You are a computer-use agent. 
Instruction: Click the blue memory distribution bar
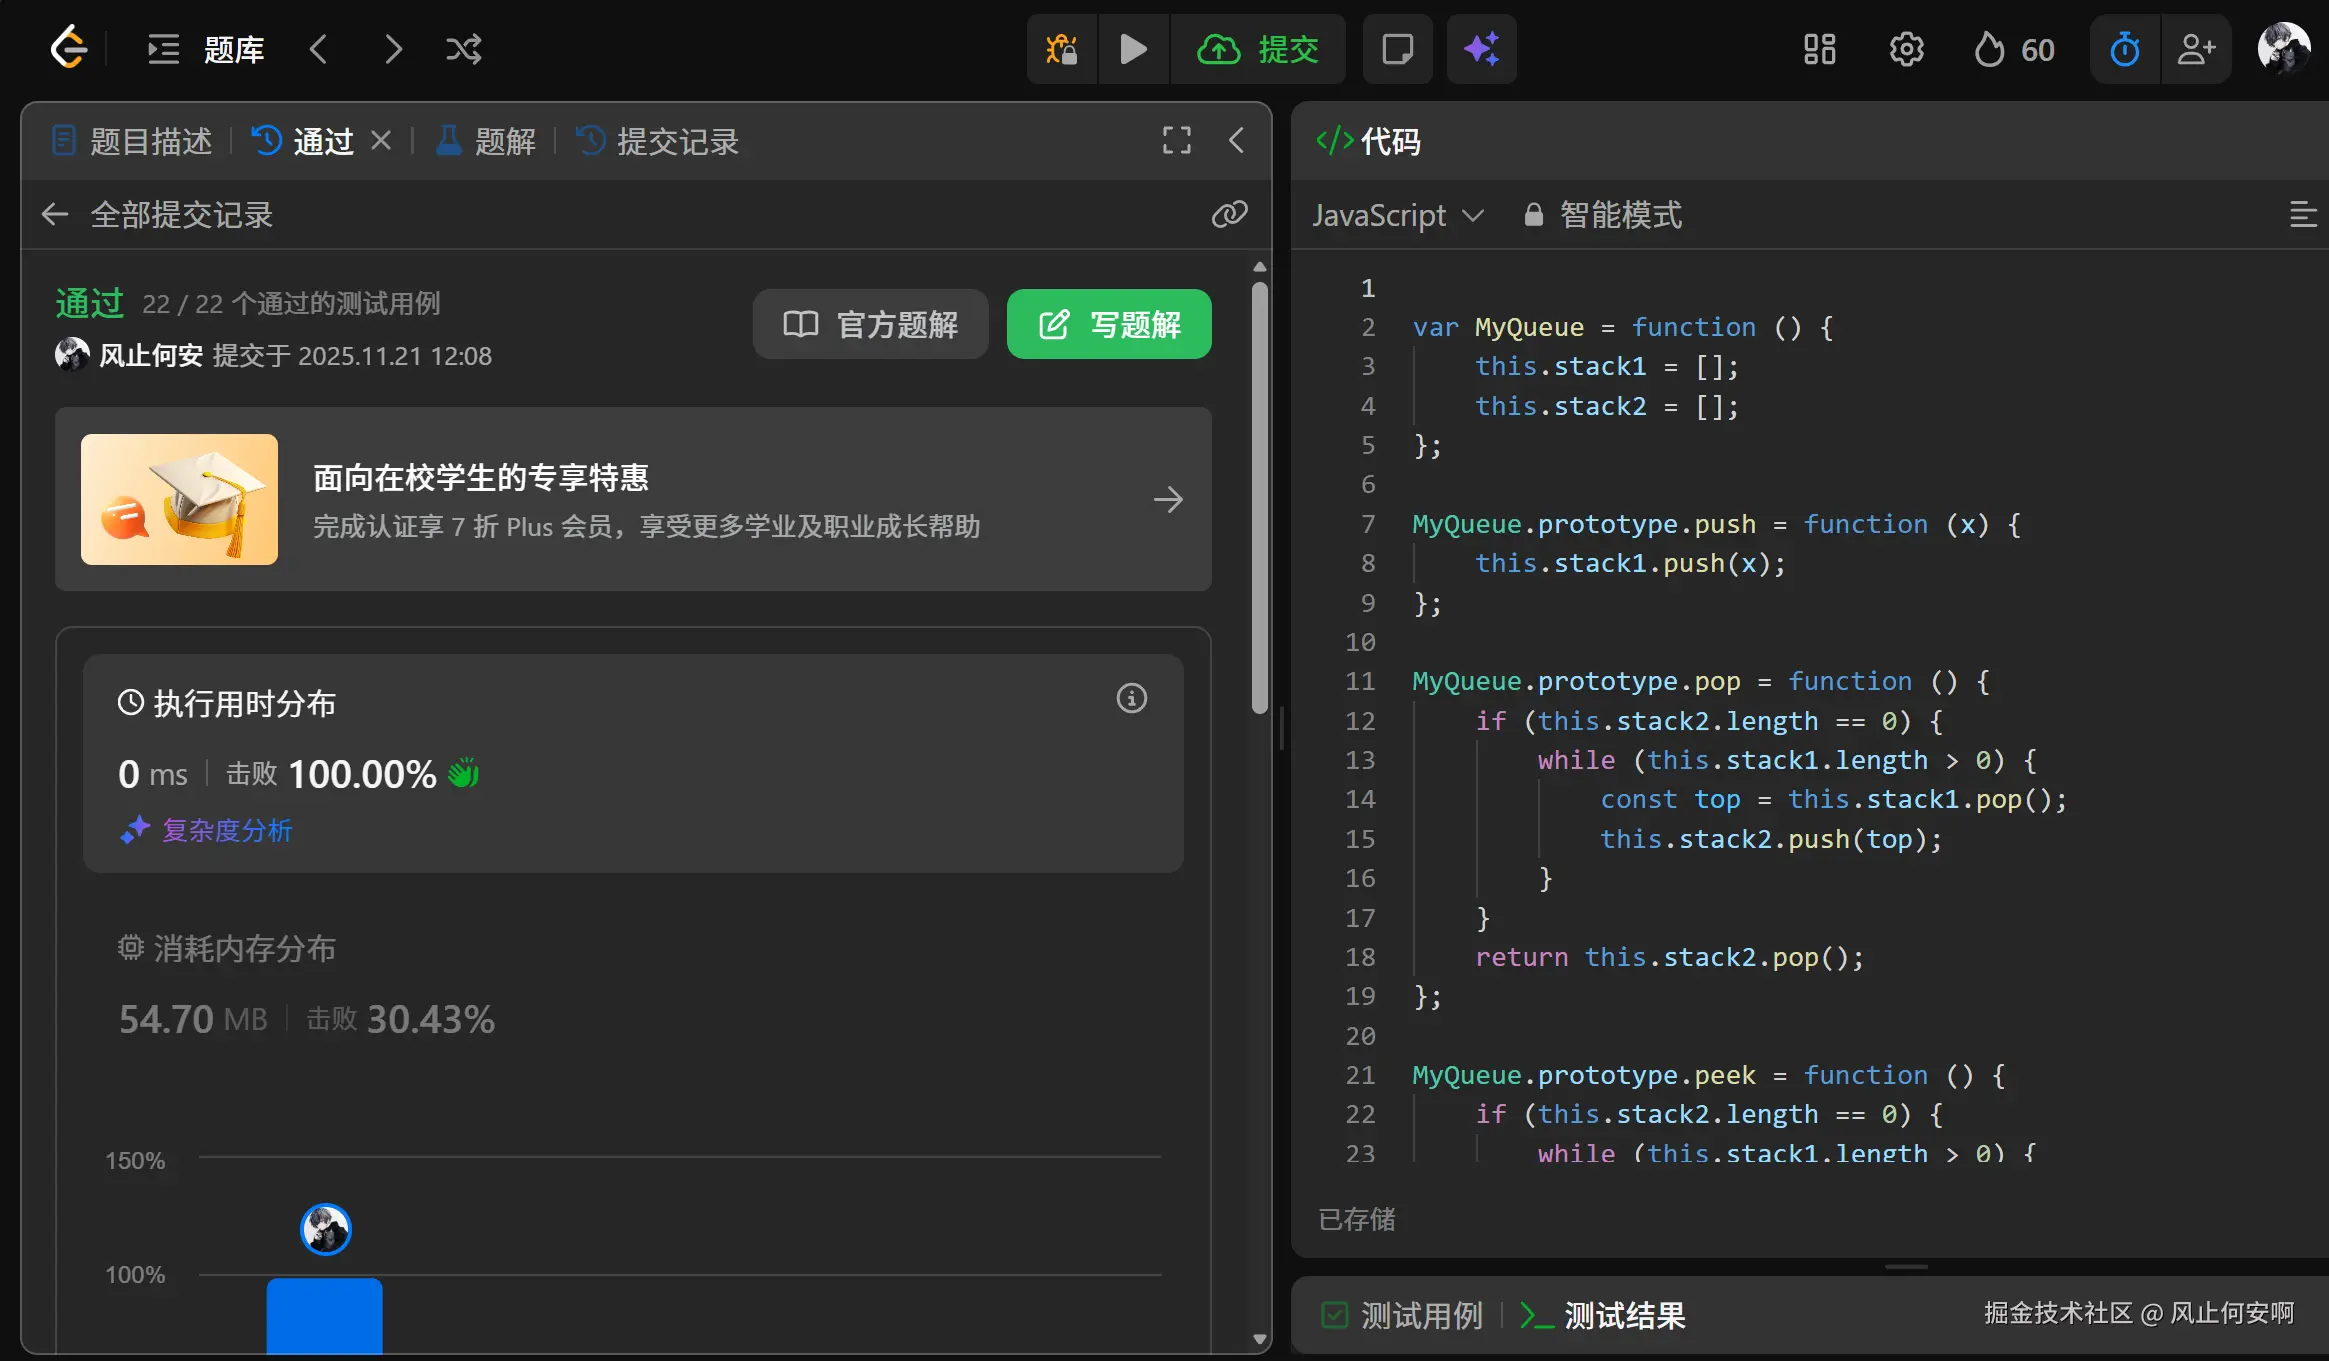point(324,1314)
